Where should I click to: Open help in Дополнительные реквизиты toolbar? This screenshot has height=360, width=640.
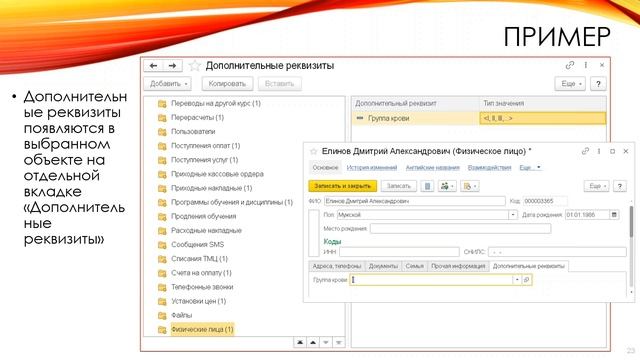click(x=598, y=84)
